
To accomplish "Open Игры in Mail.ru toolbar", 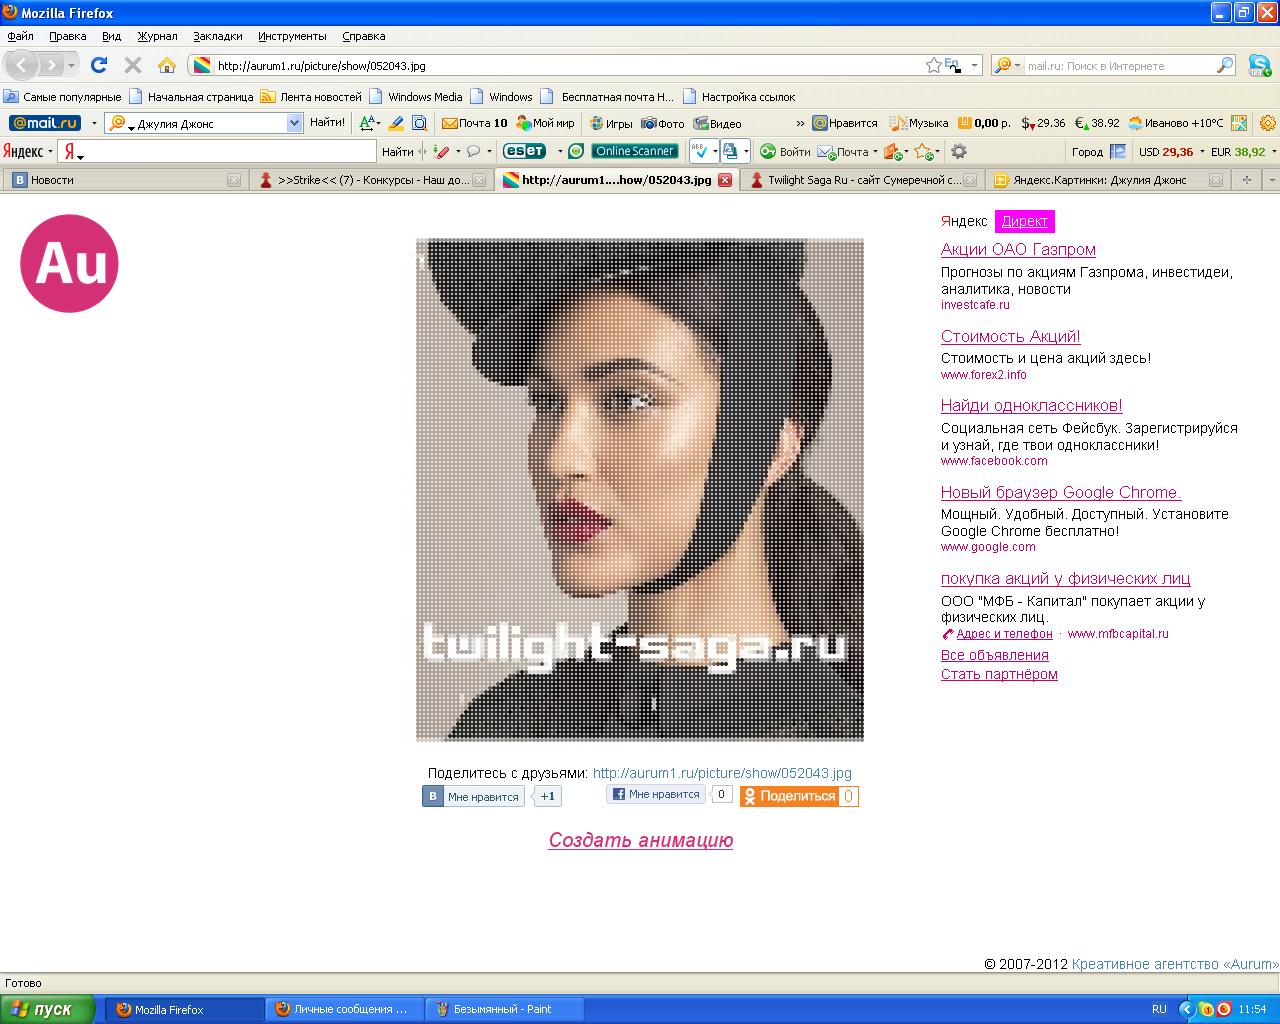I will [x=610, y=123].
